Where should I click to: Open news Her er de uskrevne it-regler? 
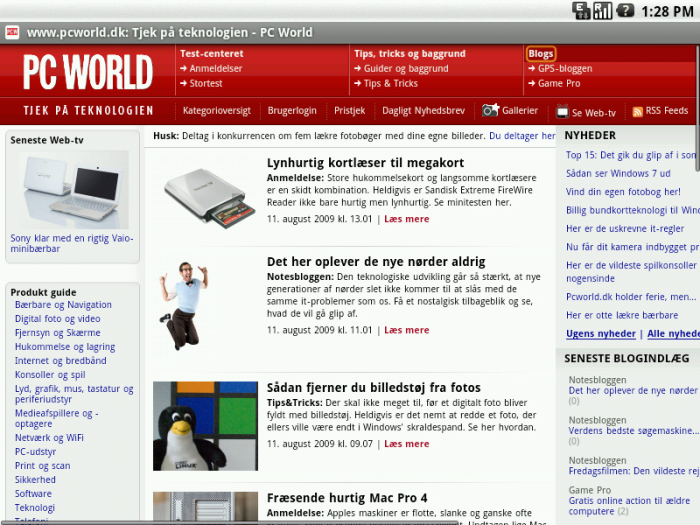click(625, 229)
